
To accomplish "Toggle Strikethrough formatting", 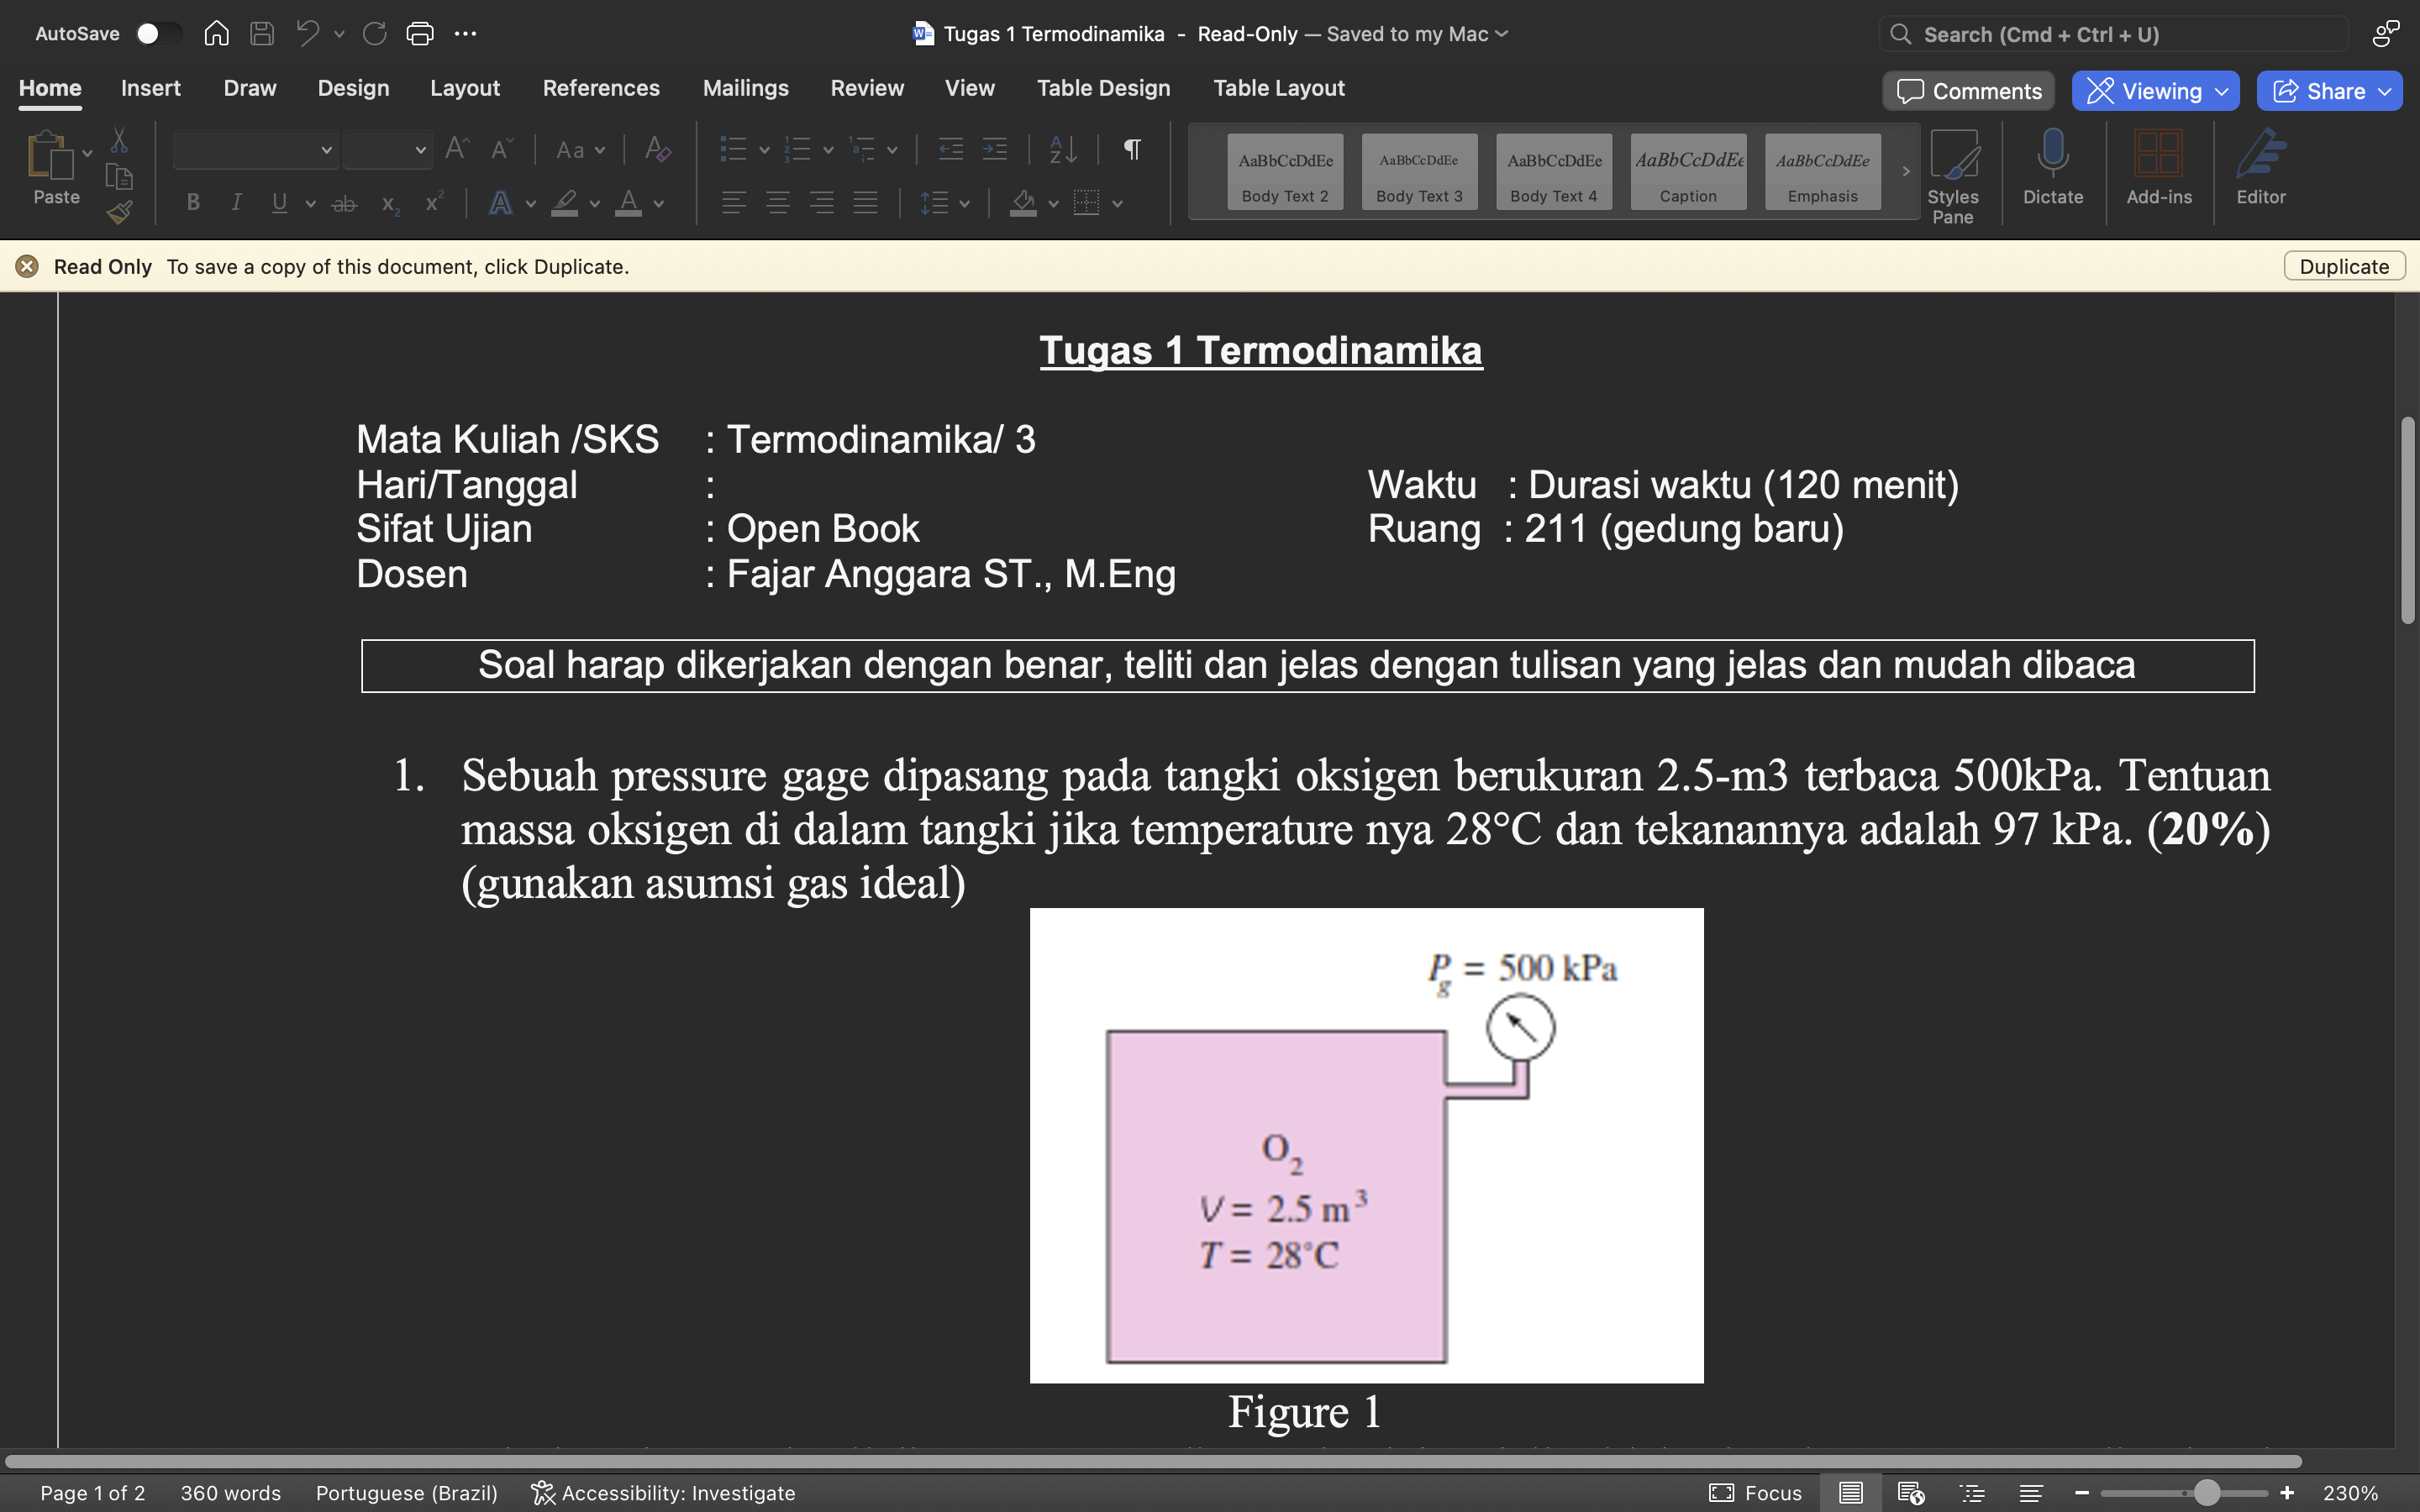I will point(344,203).
